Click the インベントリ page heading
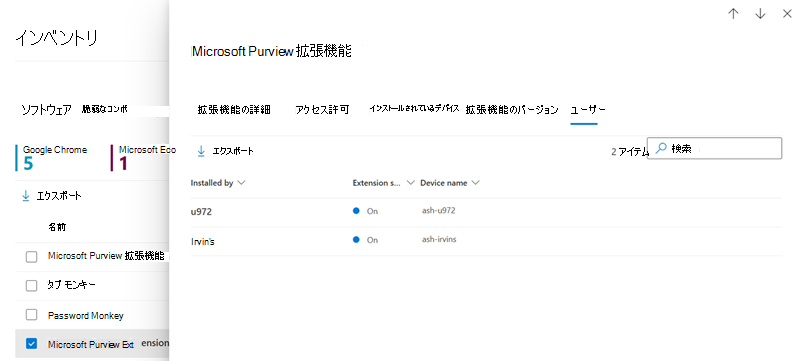 56,38
